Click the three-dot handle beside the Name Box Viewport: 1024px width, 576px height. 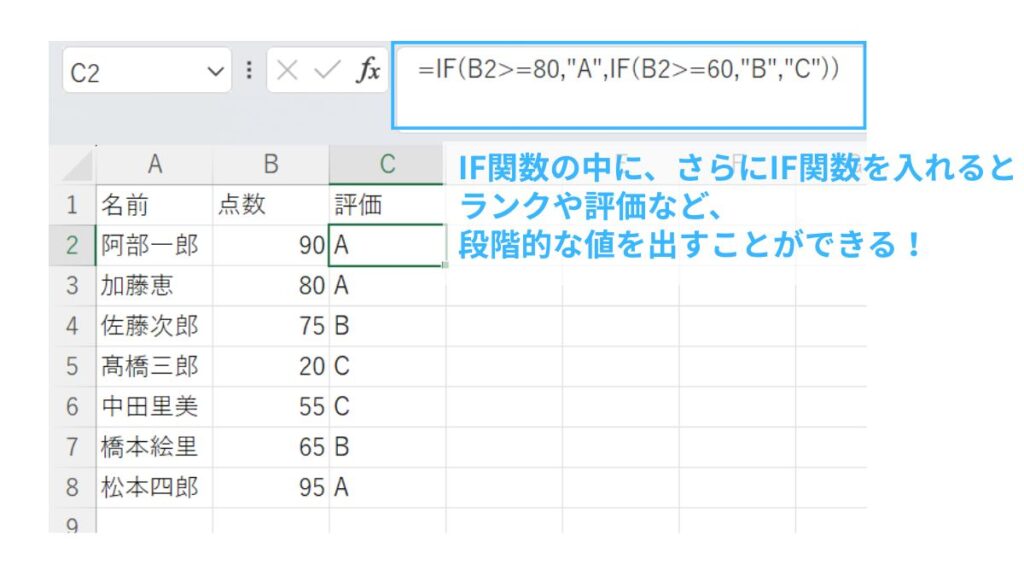click(x=249, y=70)
